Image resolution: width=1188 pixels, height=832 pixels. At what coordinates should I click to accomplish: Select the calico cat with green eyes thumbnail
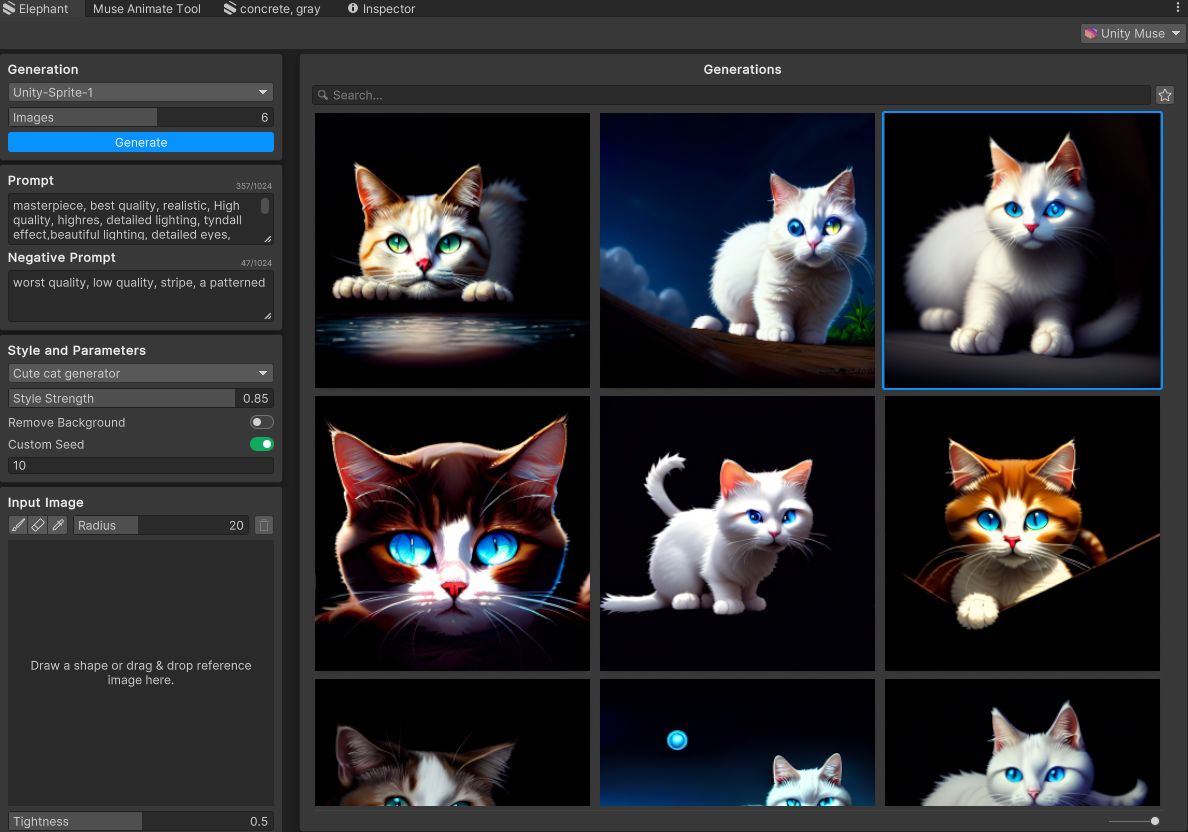(x=452, y=250)
